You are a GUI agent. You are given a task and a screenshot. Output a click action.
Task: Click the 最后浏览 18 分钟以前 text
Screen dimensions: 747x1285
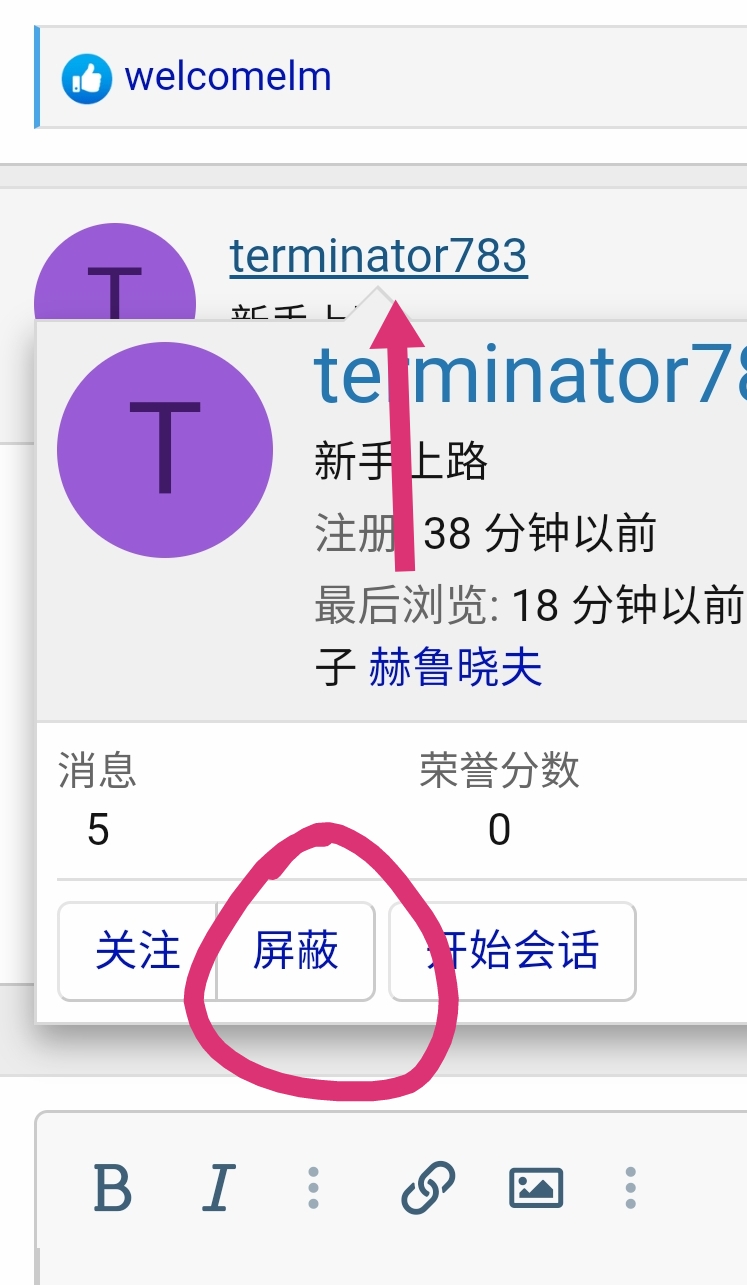point(529,604)
